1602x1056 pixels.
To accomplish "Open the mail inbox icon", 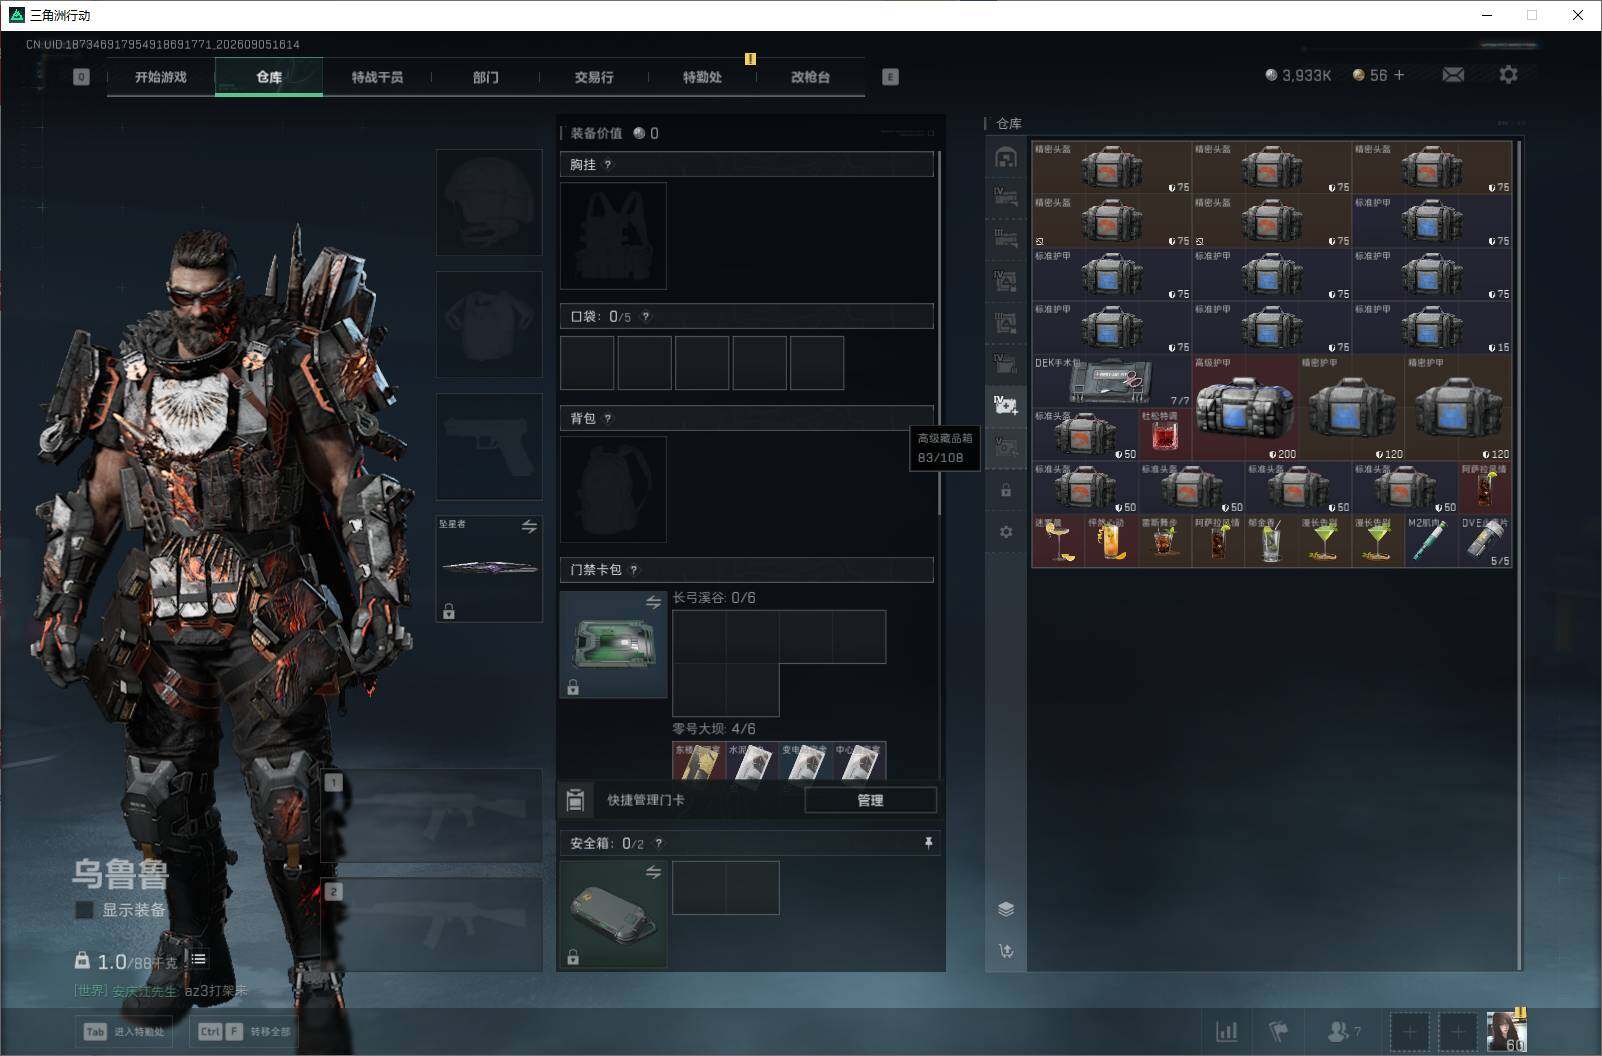I will point(1453,75).
